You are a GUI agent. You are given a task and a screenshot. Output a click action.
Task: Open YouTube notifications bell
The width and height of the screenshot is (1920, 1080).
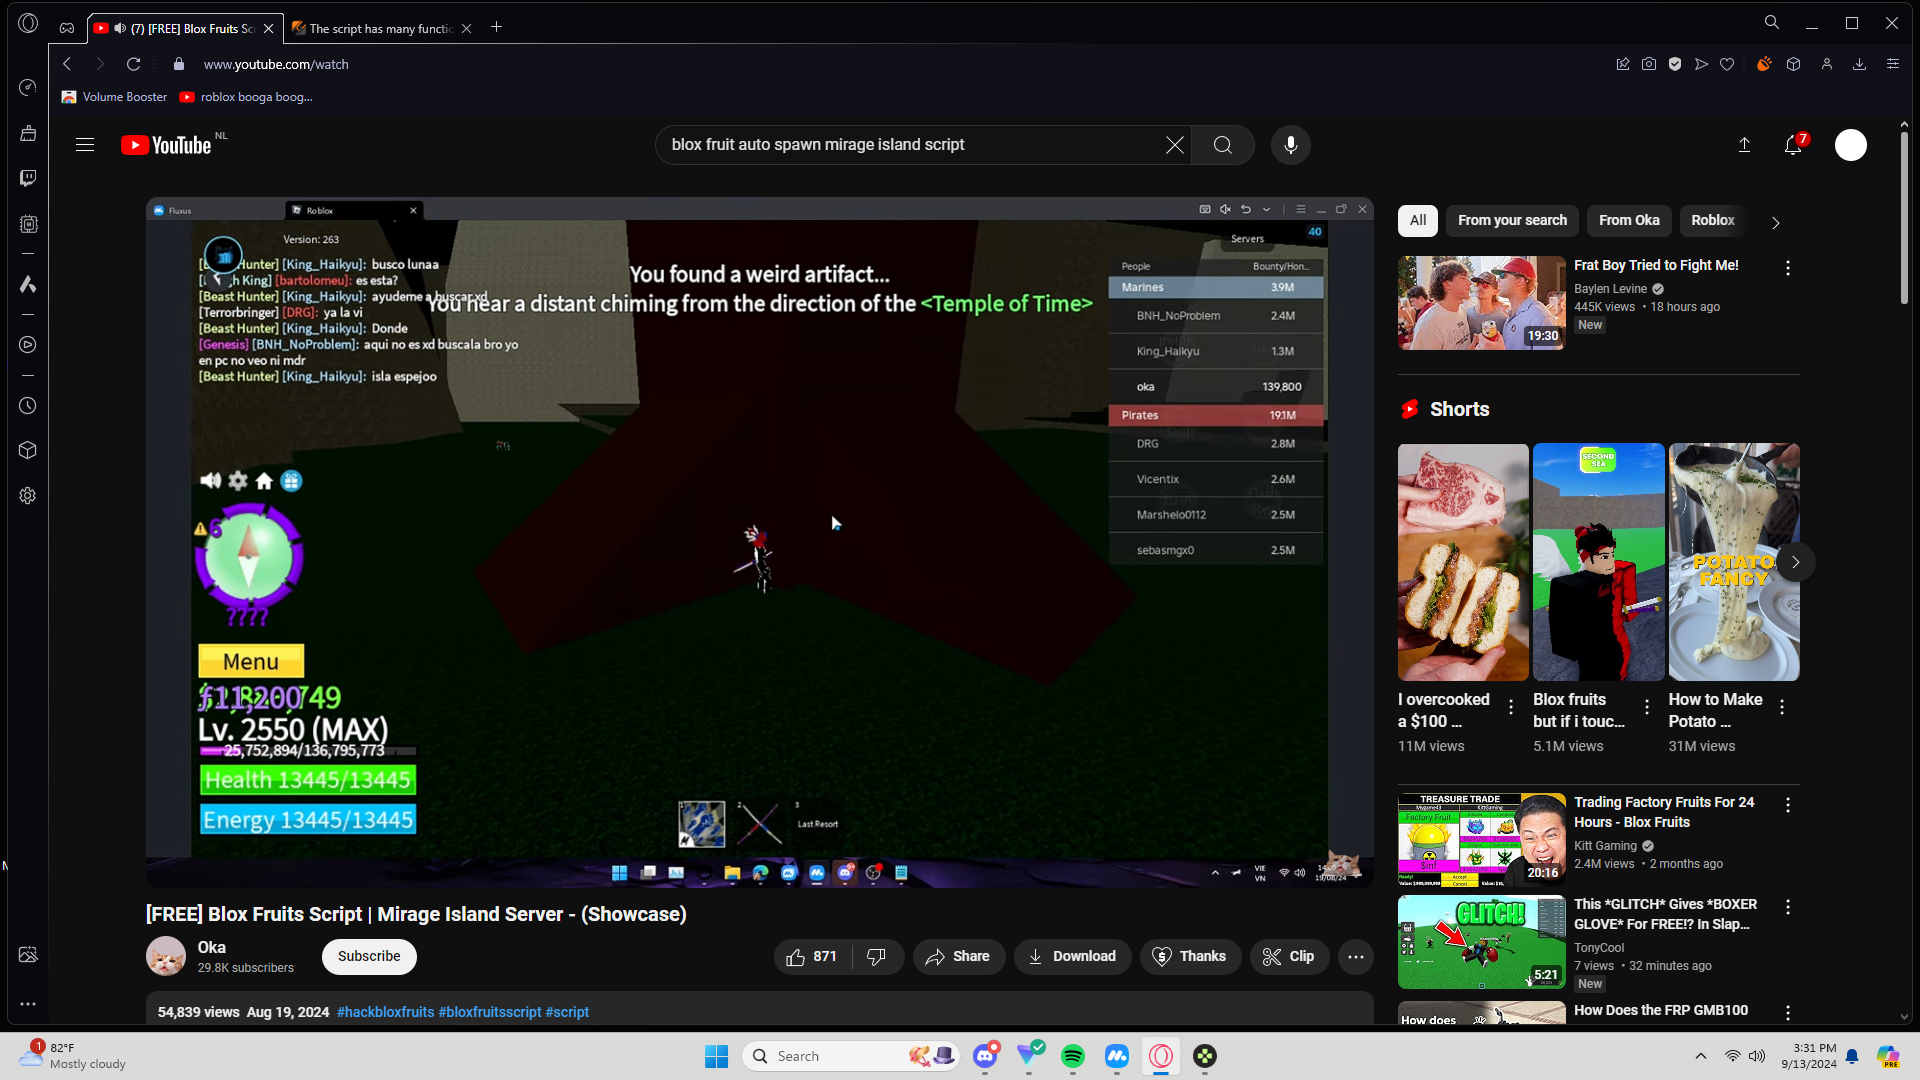[1793, 145]
